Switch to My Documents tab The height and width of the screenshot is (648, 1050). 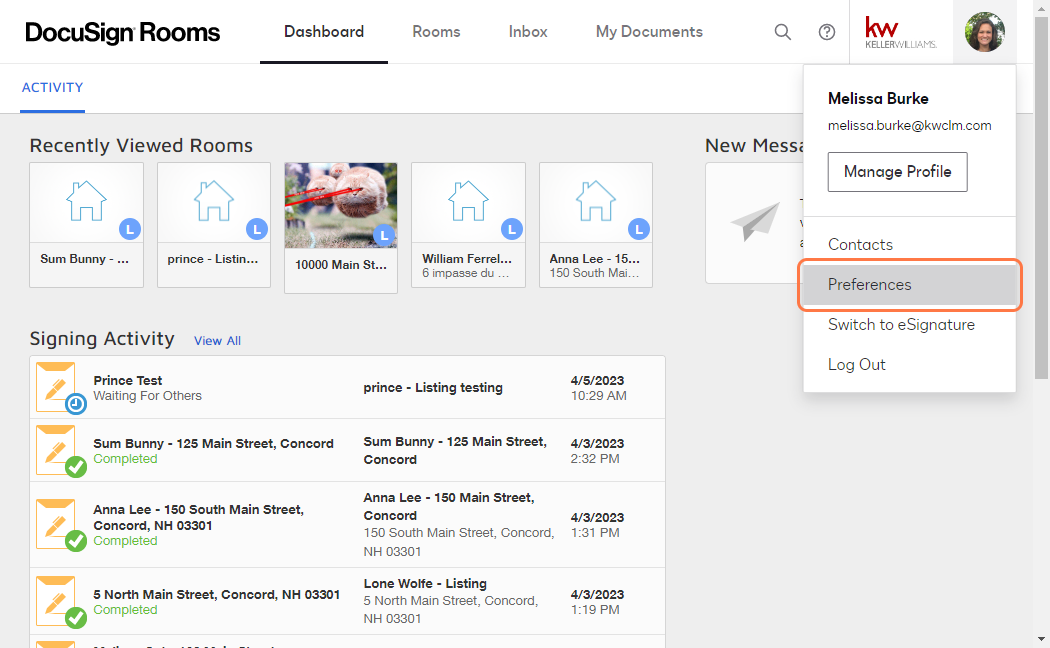[x=649, y=31]
